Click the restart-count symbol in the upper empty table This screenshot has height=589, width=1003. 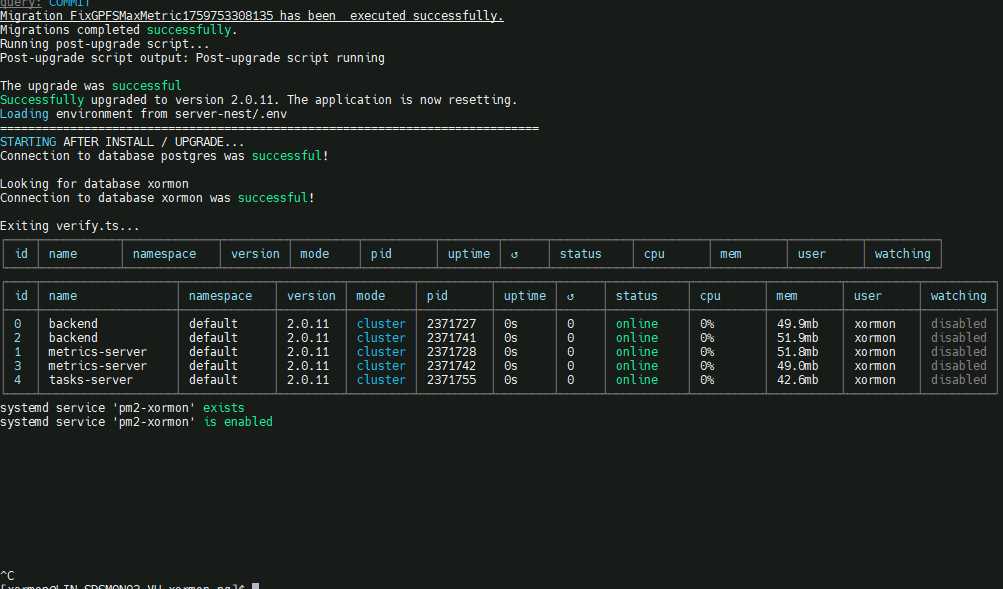(x=514, y=254)
